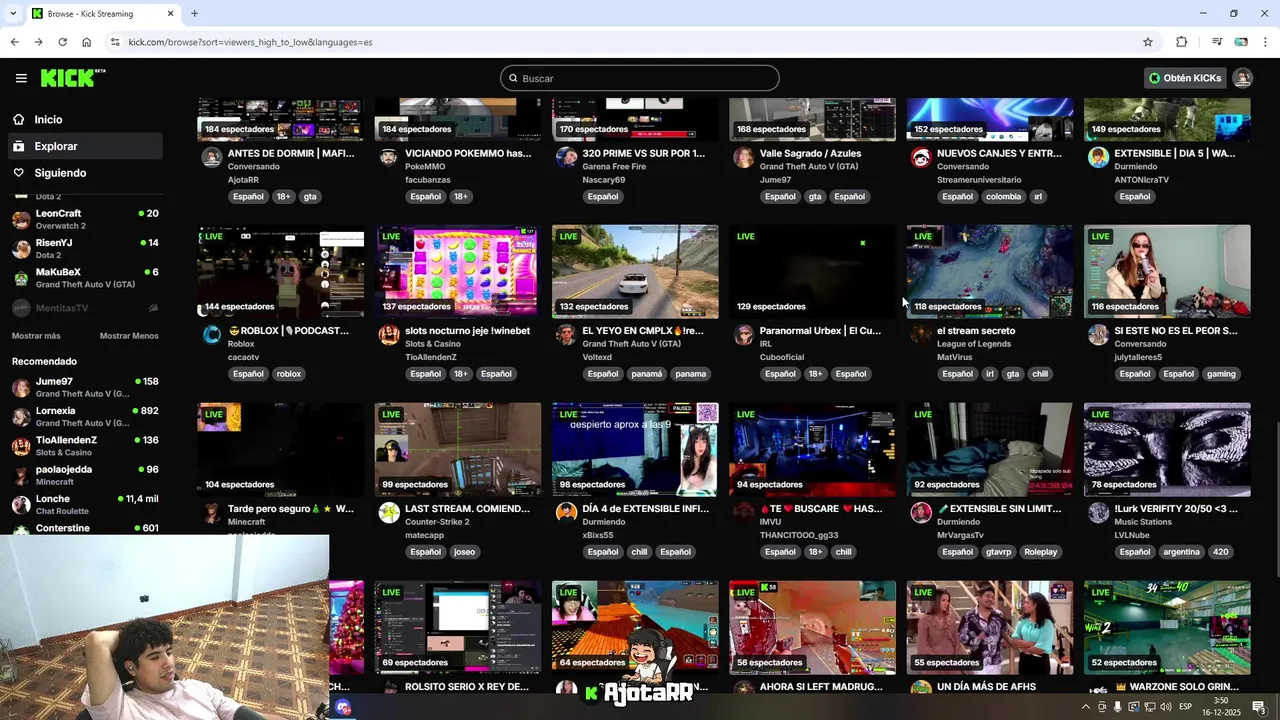Open Paranormal Urbex stream thumbnail
Viewport: 1280px width, 720px height.
coord(812,272)
